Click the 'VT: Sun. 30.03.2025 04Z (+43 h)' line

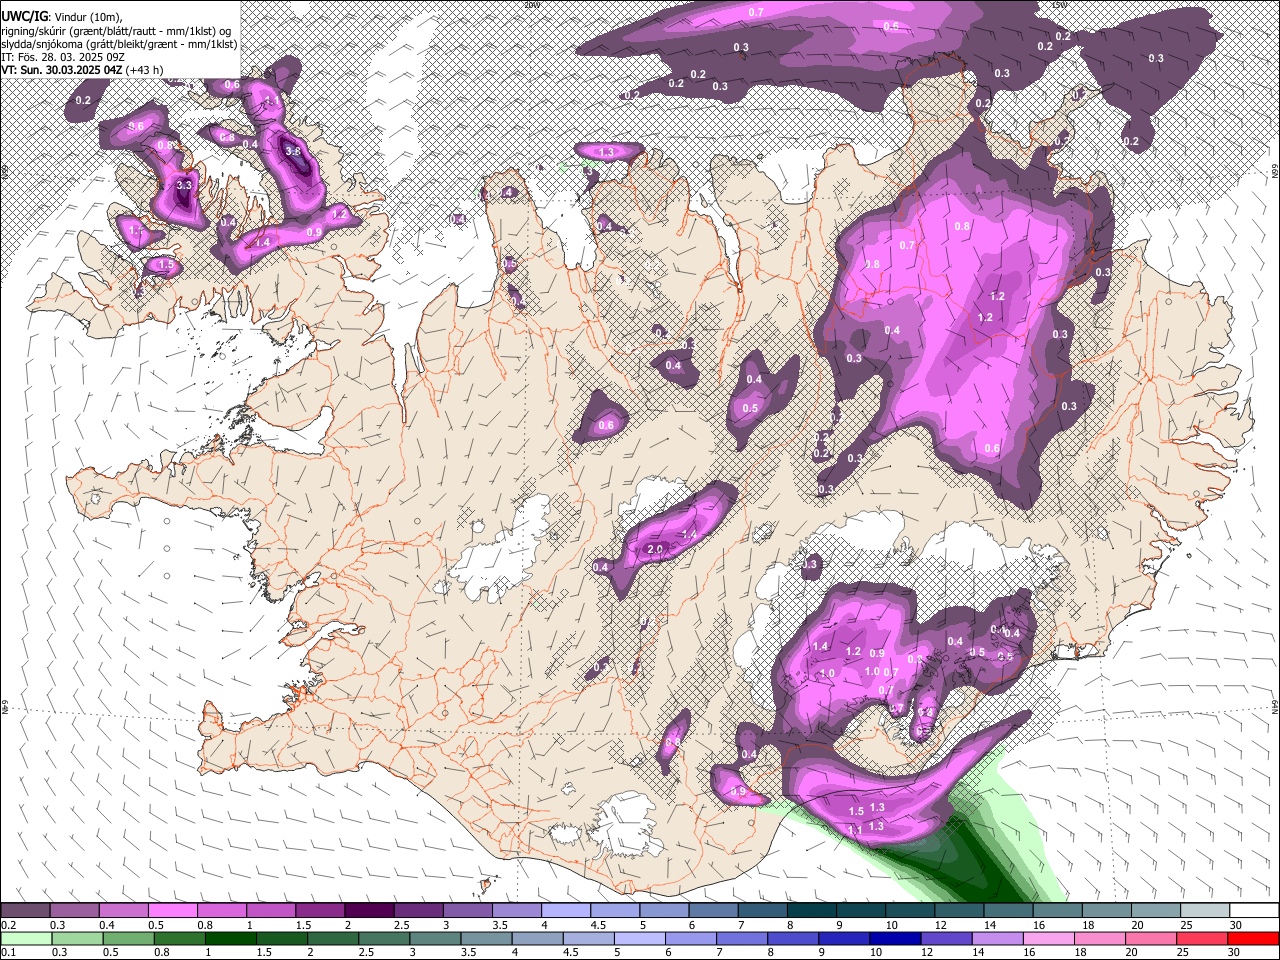tap(83, 71)
